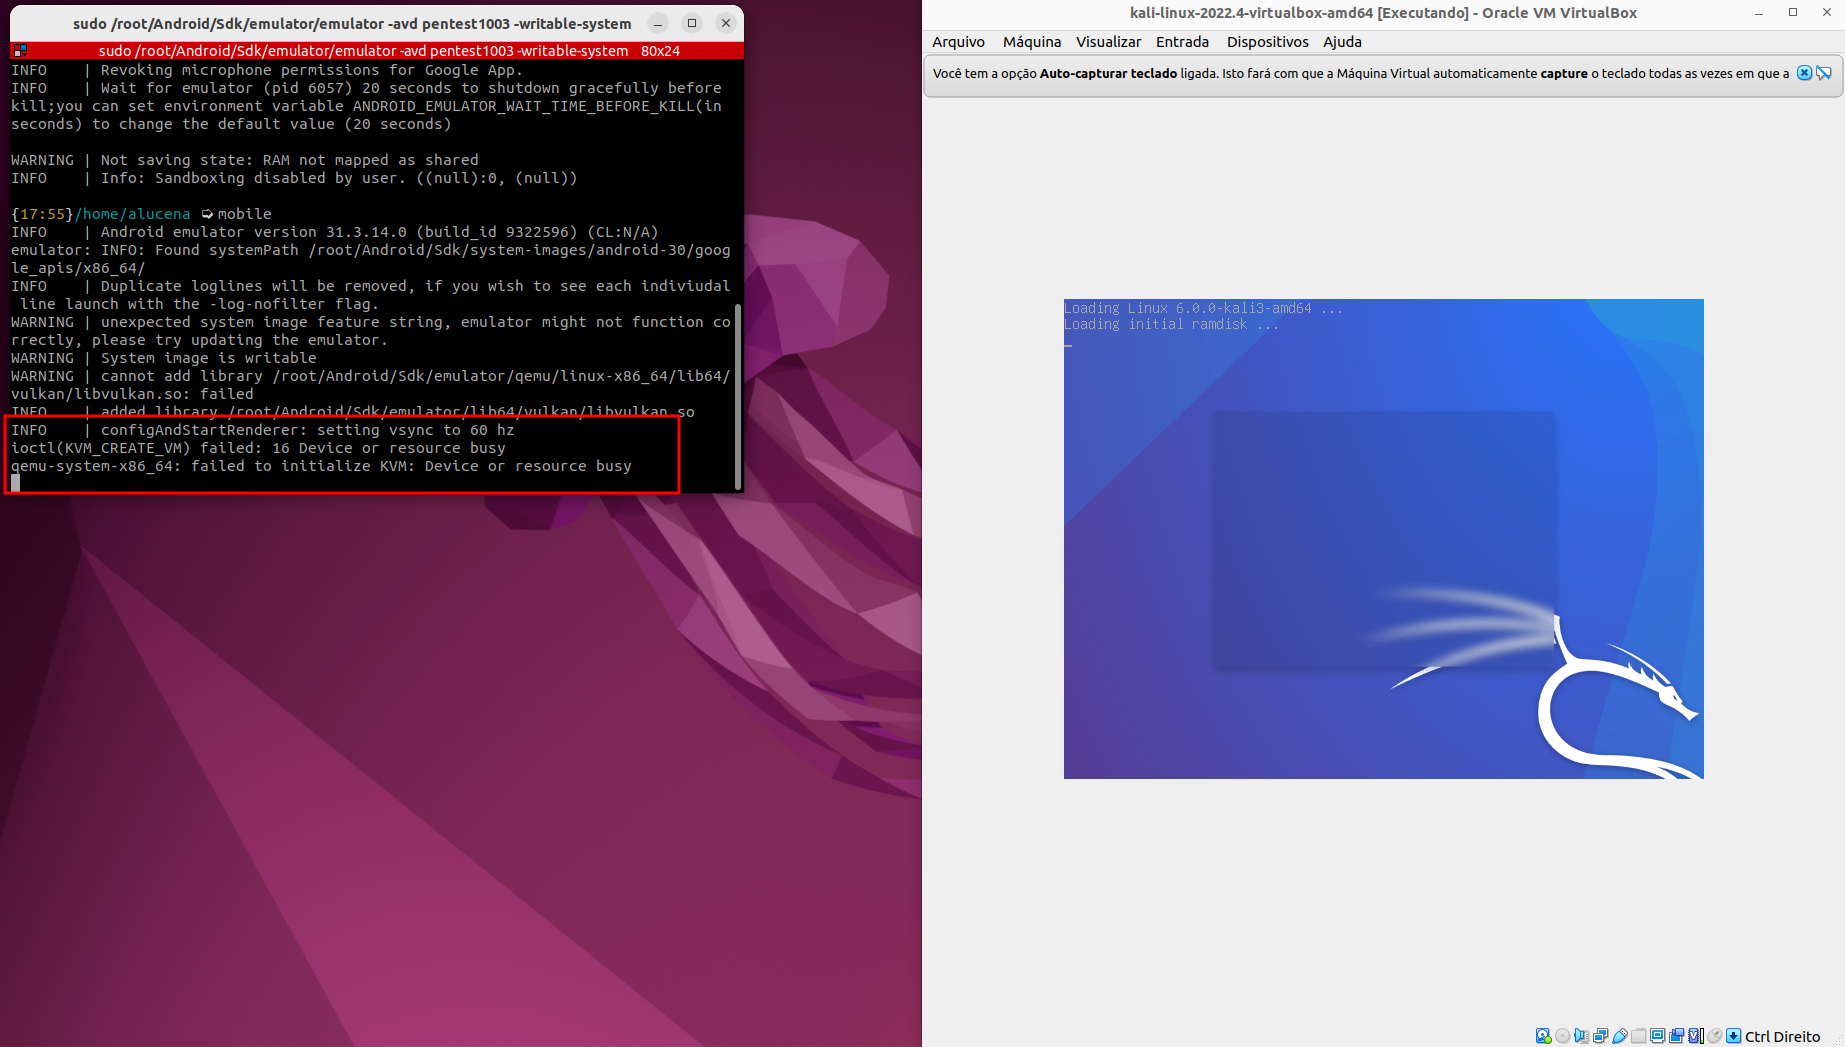
Task: Click the terminal split-pane icon in red bar
Action: pyautogui.click(x=20, y=50)
